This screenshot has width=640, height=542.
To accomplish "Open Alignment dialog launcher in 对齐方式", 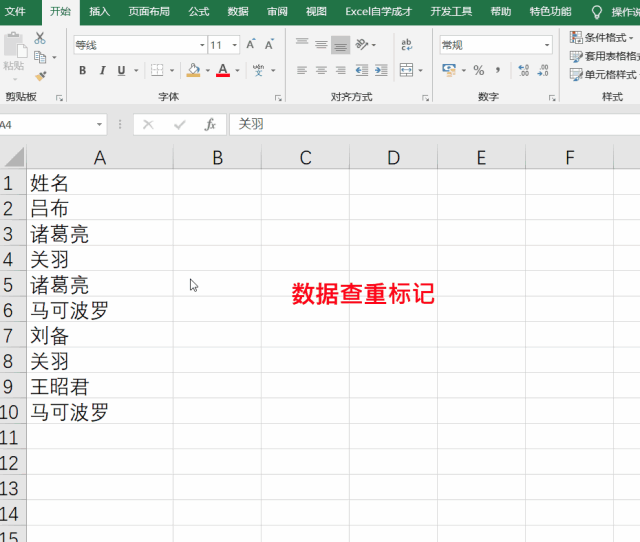I will click(425, 98).
